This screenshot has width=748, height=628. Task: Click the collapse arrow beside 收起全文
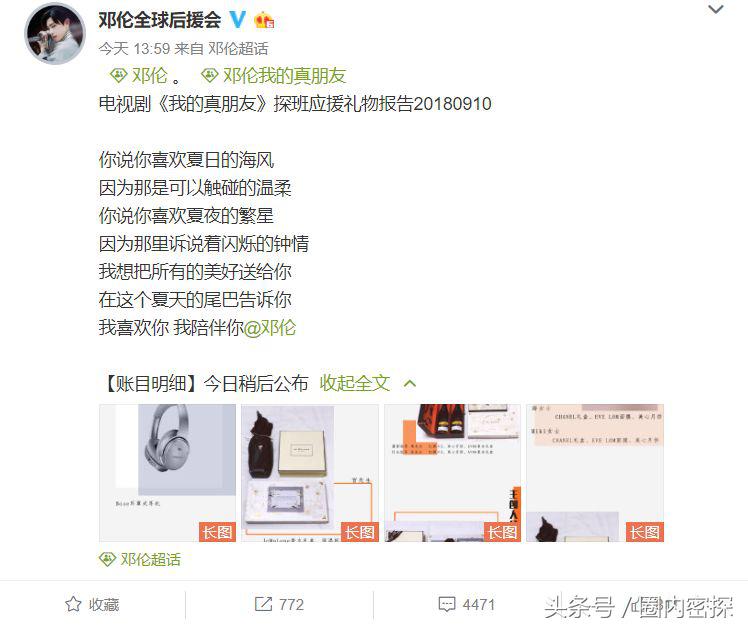[410, 383]
